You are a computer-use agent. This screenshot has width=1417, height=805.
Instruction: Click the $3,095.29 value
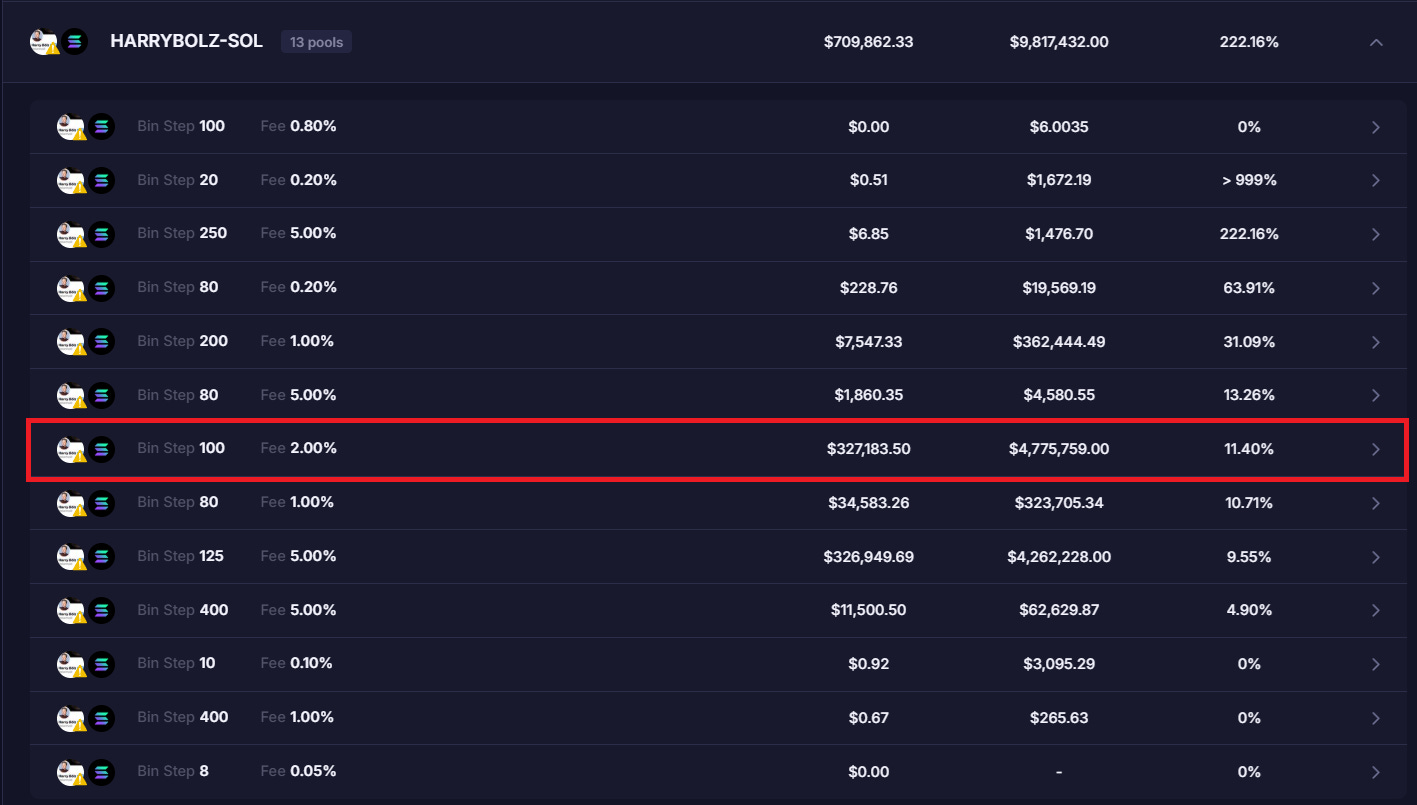1059,664
